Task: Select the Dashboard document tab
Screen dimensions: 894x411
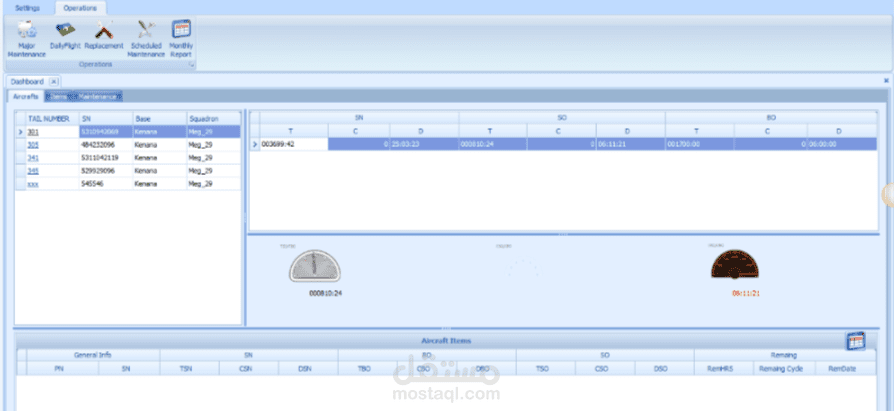Action: [27, 82]
